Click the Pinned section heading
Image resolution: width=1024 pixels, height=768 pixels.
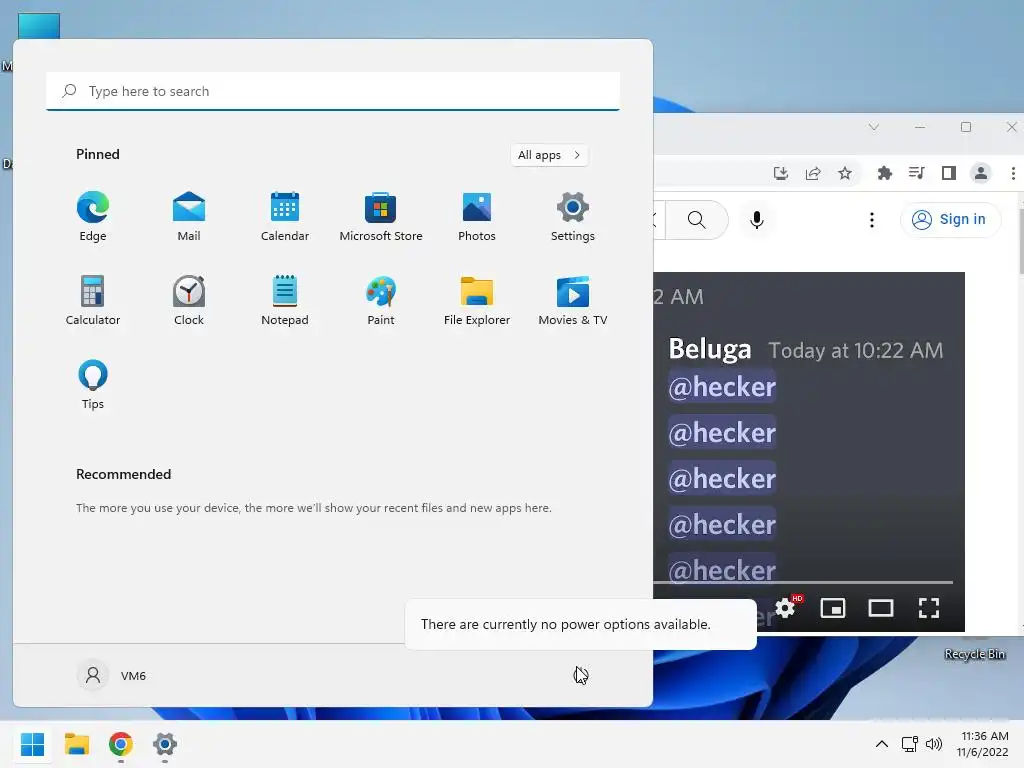(x=98, y=154)
